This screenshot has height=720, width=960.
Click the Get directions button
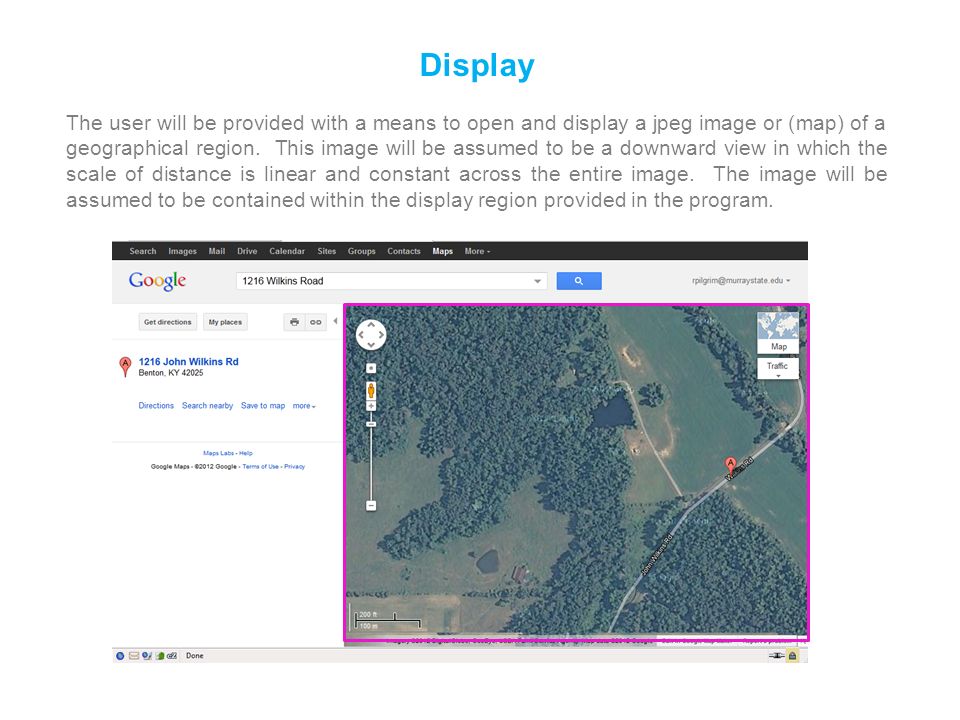click(x=168, y=322)
